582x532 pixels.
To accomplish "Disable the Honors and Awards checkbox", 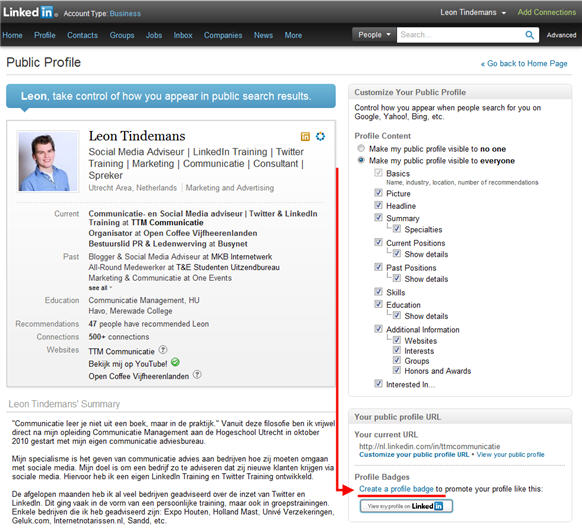I will [397, 370].
